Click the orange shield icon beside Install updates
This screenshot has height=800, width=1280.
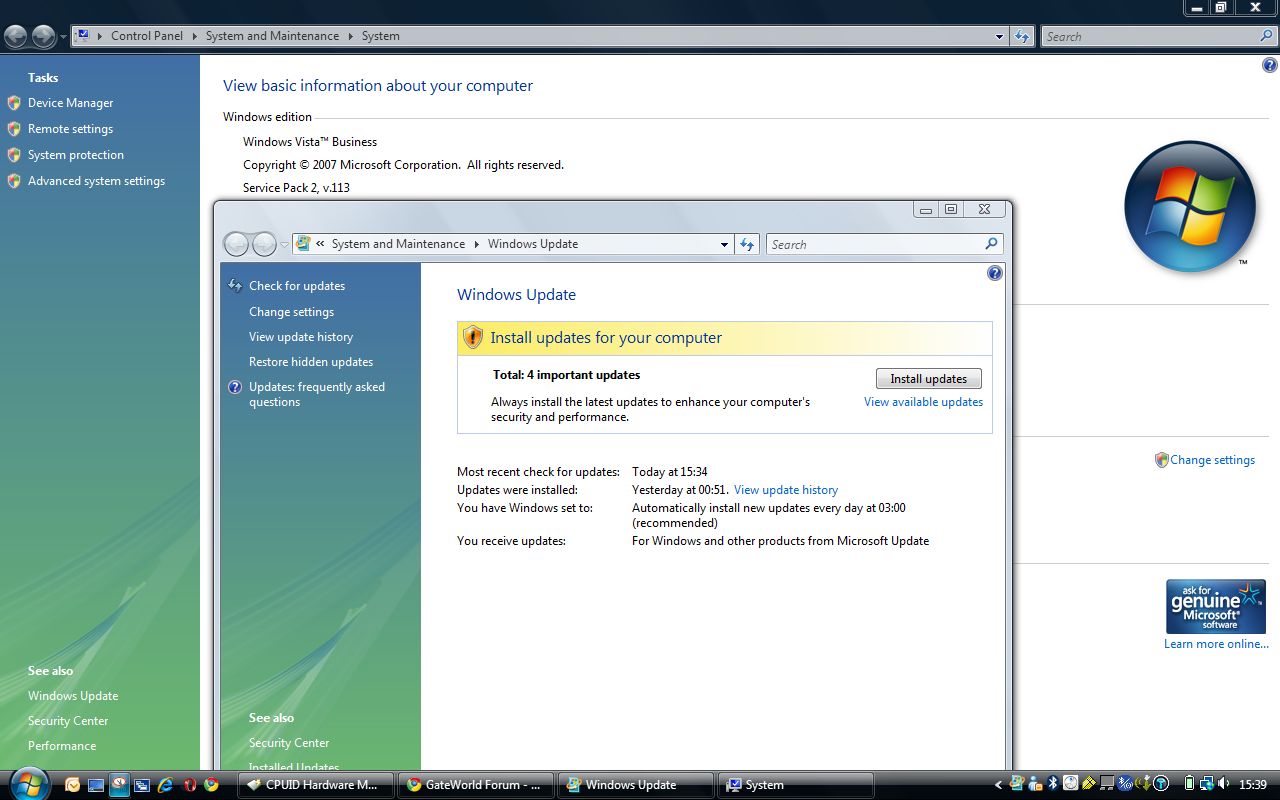point(473,338)
